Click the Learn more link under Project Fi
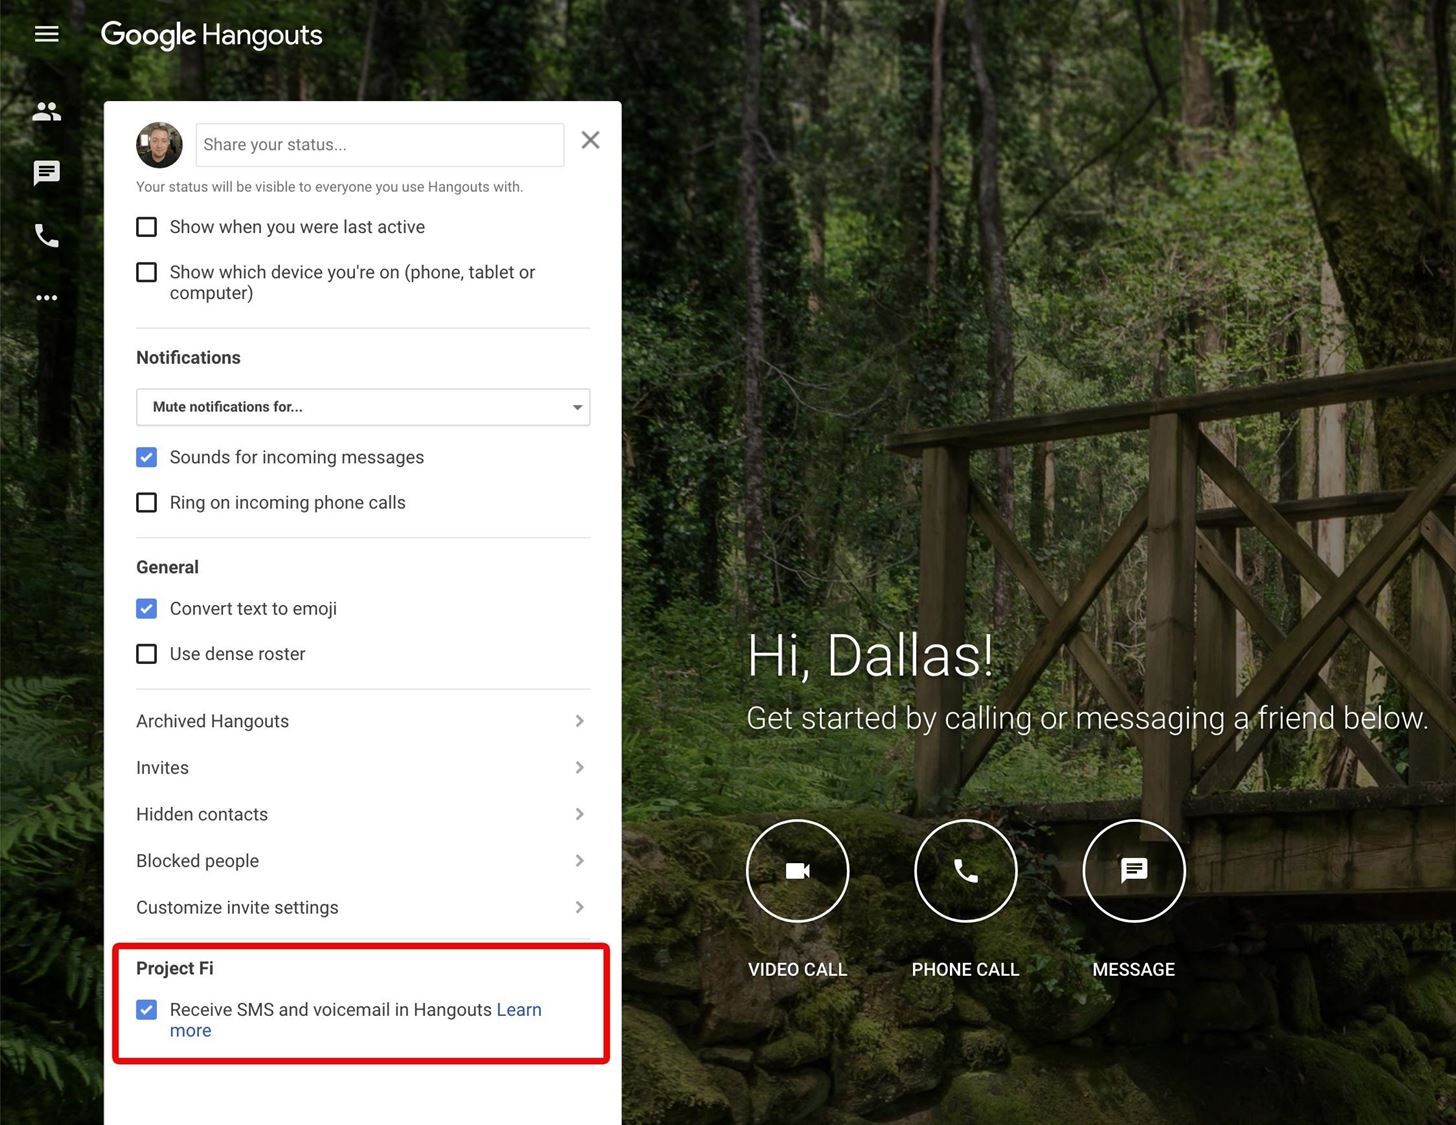The height and width of the screenshot is (1125, 1456). [x=518, y=1010]
